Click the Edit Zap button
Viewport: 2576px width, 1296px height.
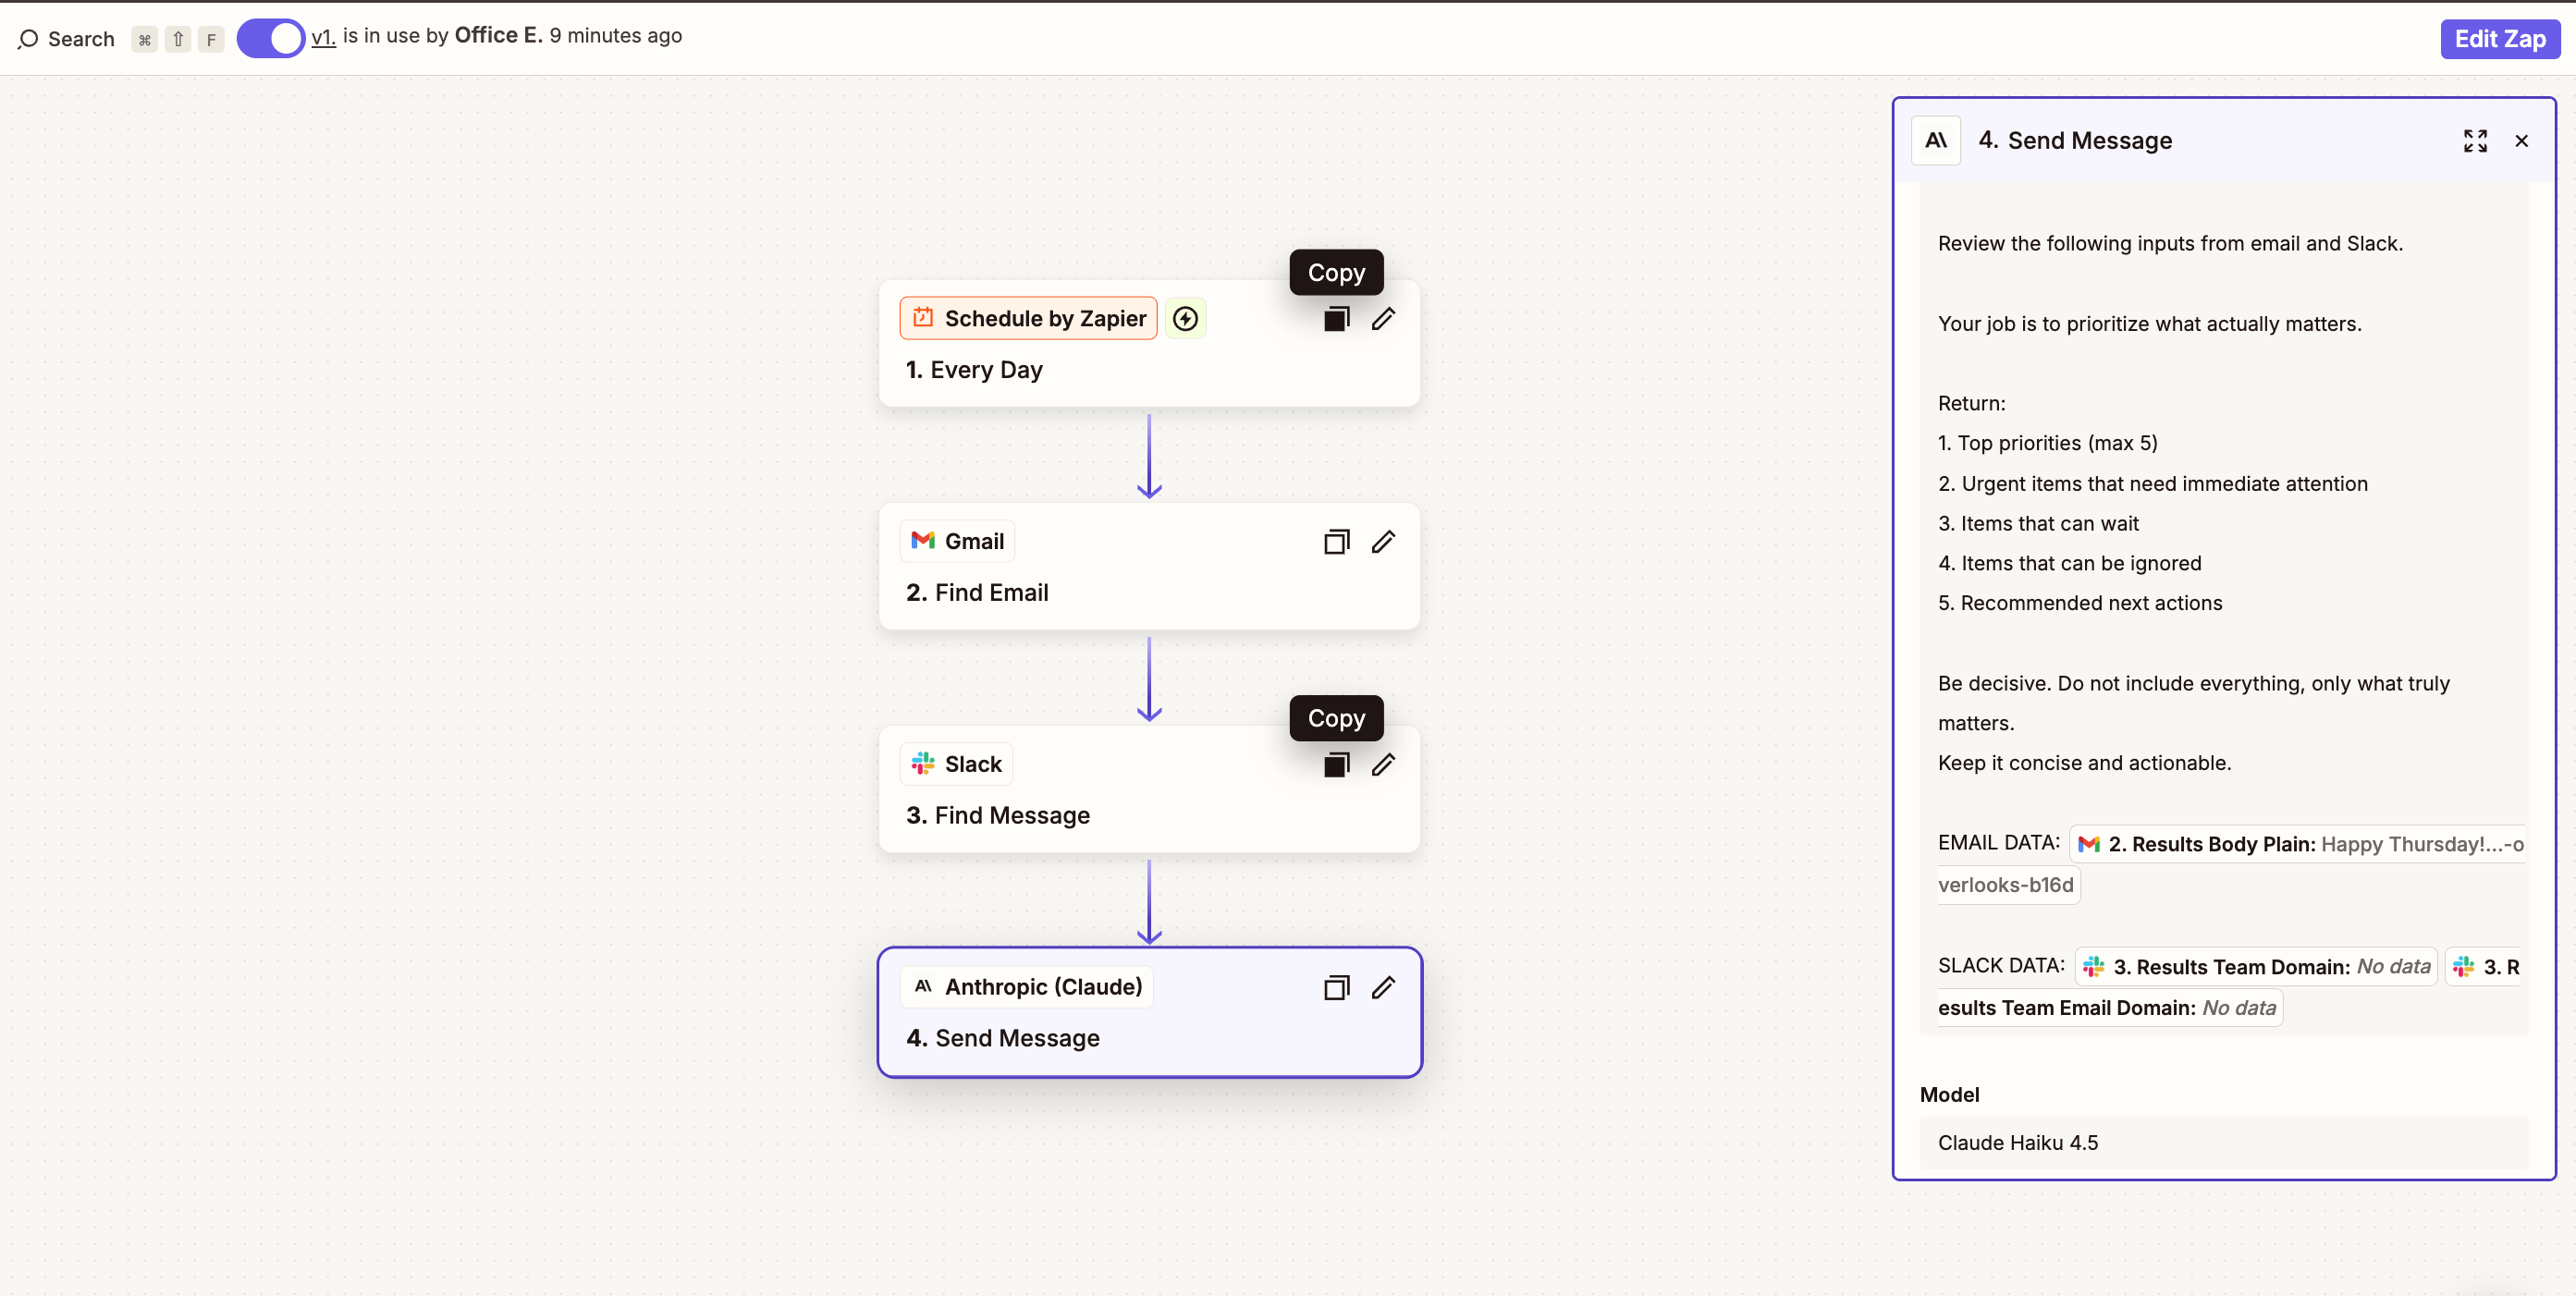(2499, 39)
